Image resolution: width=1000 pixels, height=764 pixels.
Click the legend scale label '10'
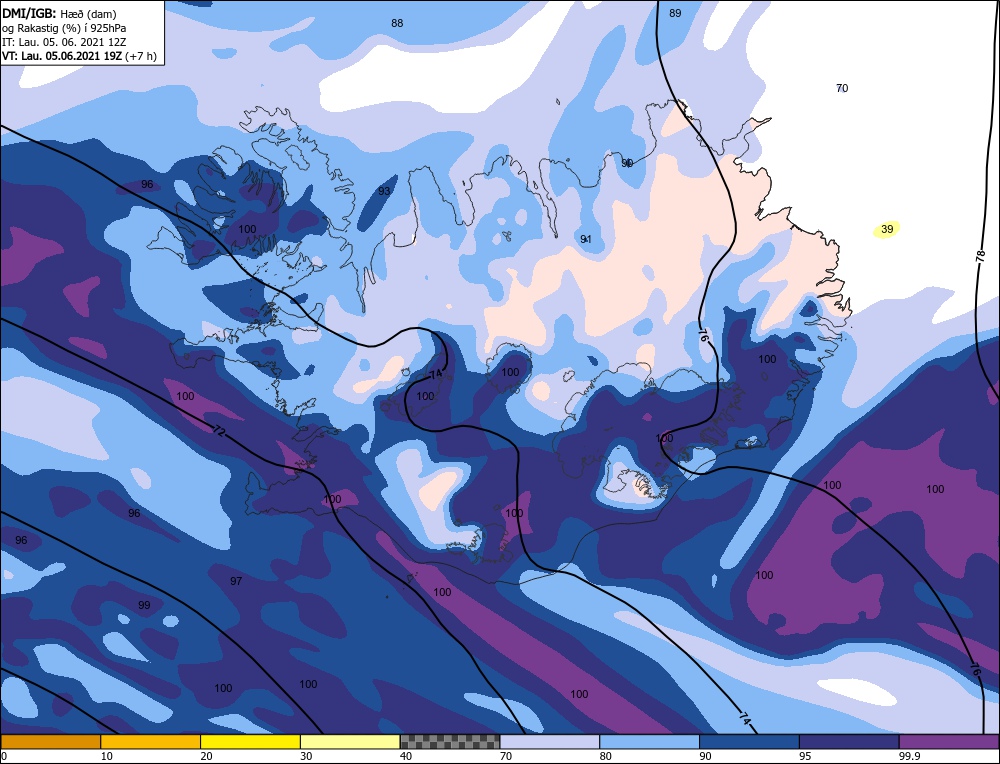107,756
